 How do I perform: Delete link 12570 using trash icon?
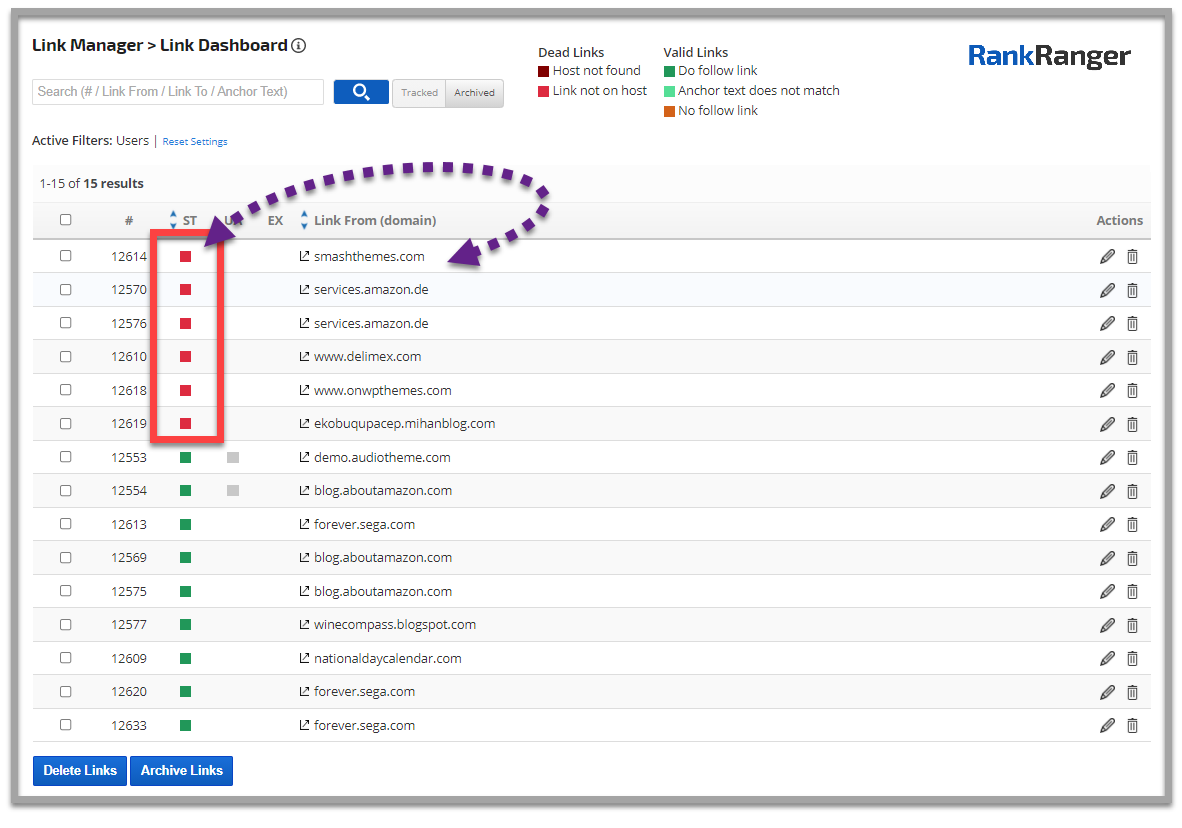[x=1132, y=291]
